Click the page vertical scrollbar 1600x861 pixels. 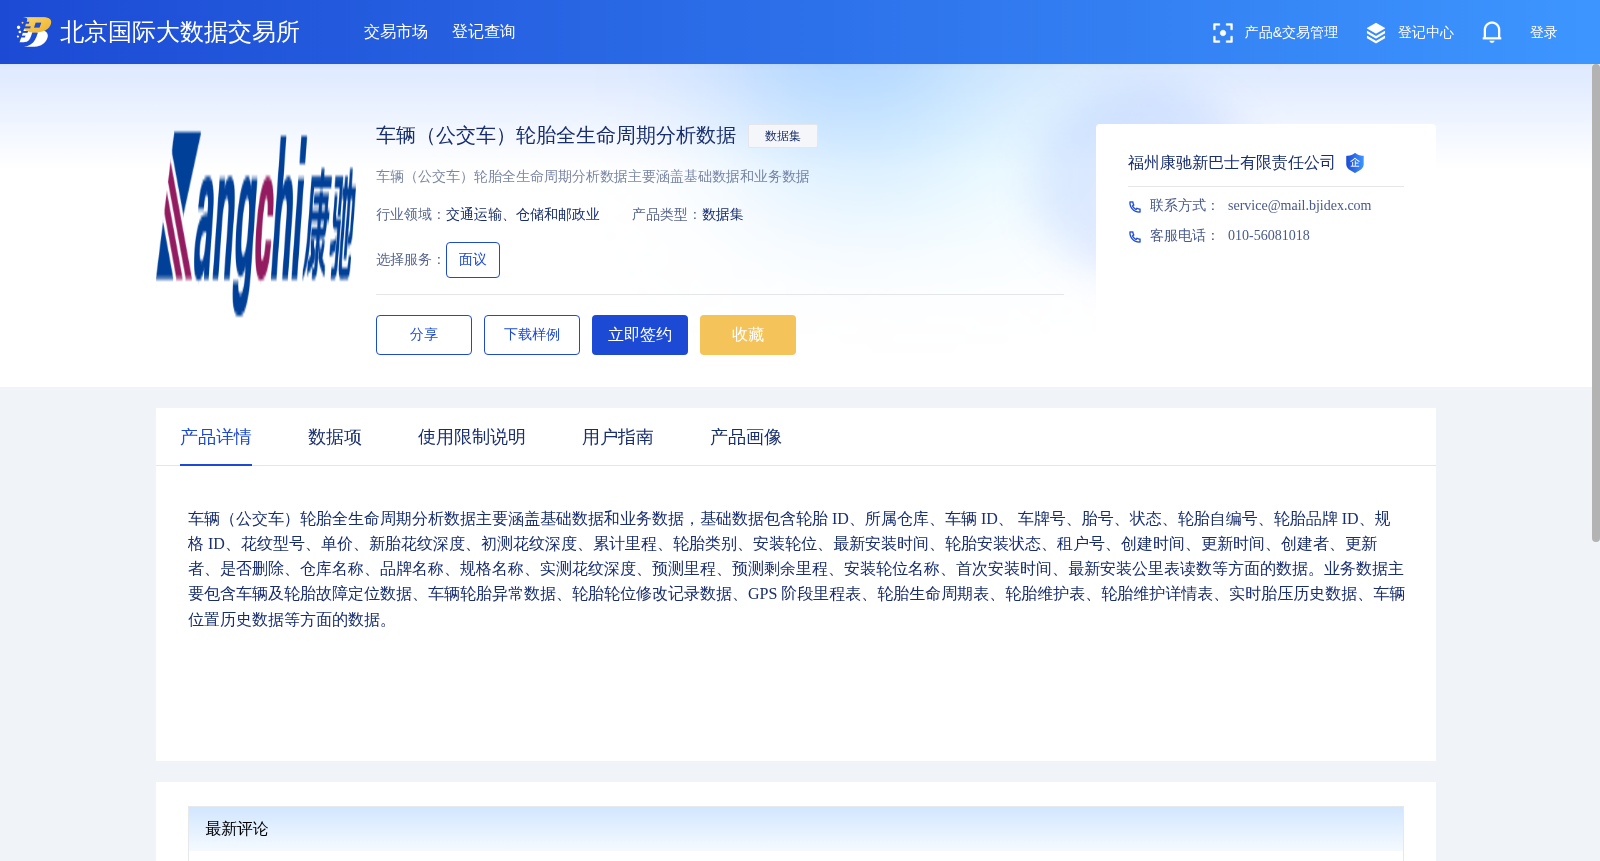click(1595, 303)
